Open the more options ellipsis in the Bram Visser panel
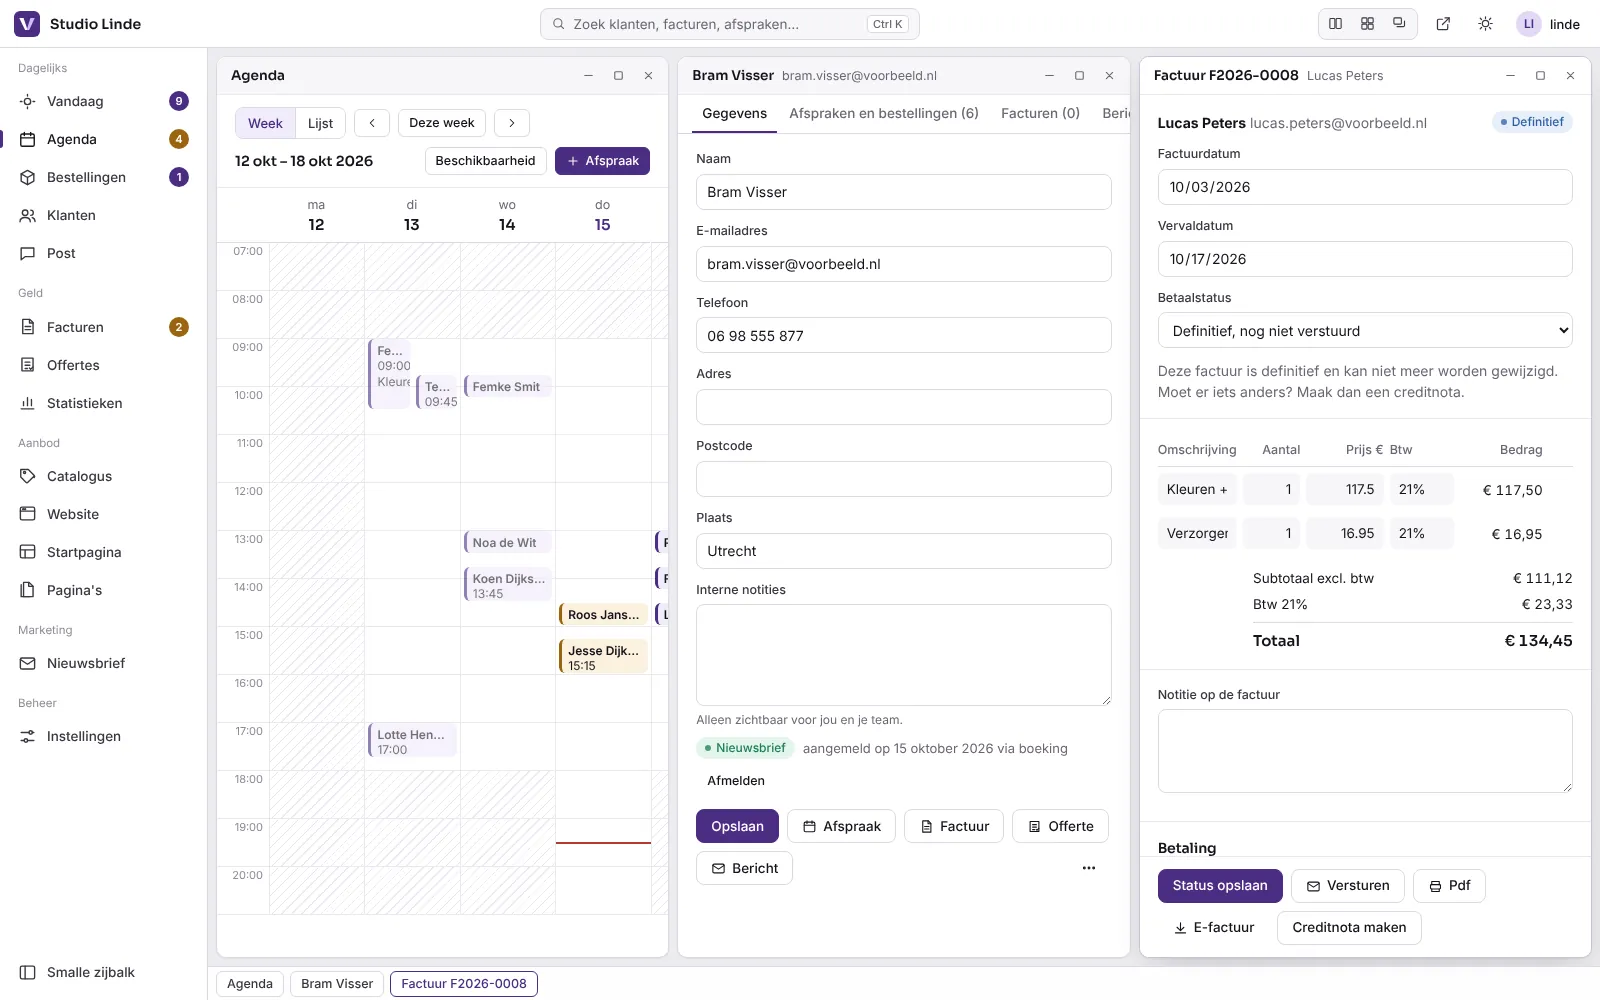 tap(1089, 868)
